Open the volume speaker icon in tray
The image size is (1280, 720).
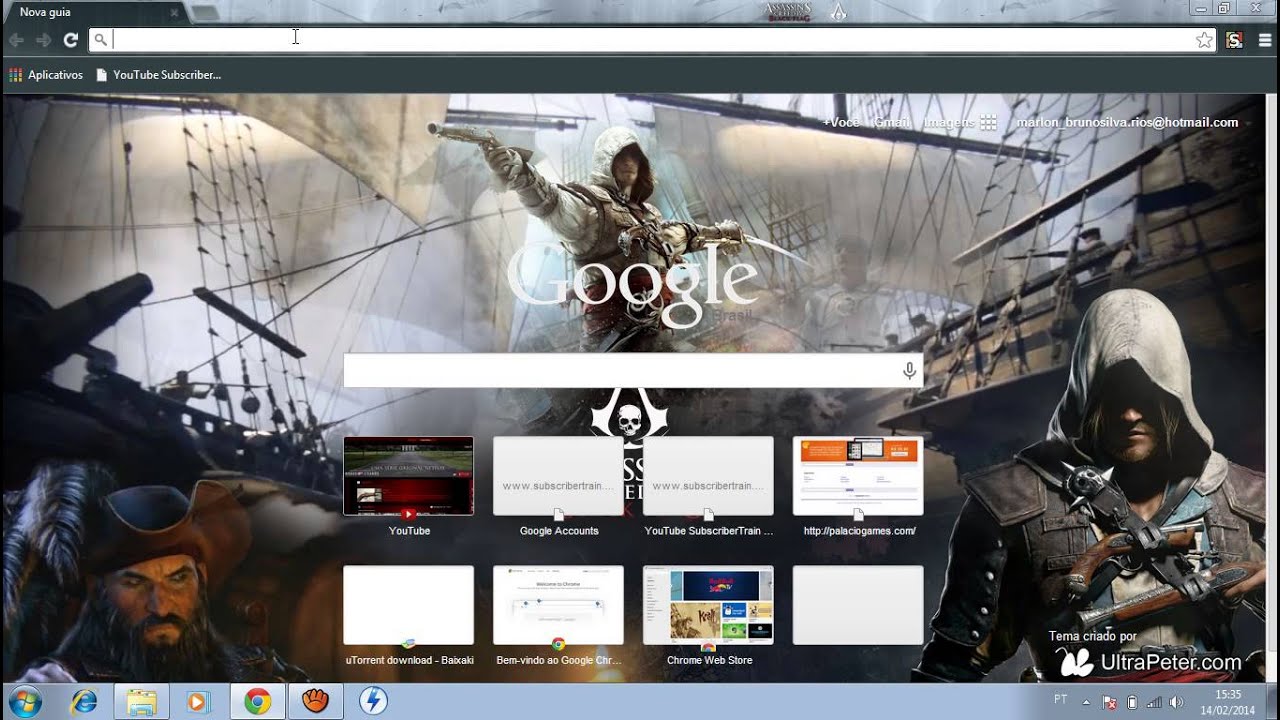pyautogui.click(x=1177, y=701)
